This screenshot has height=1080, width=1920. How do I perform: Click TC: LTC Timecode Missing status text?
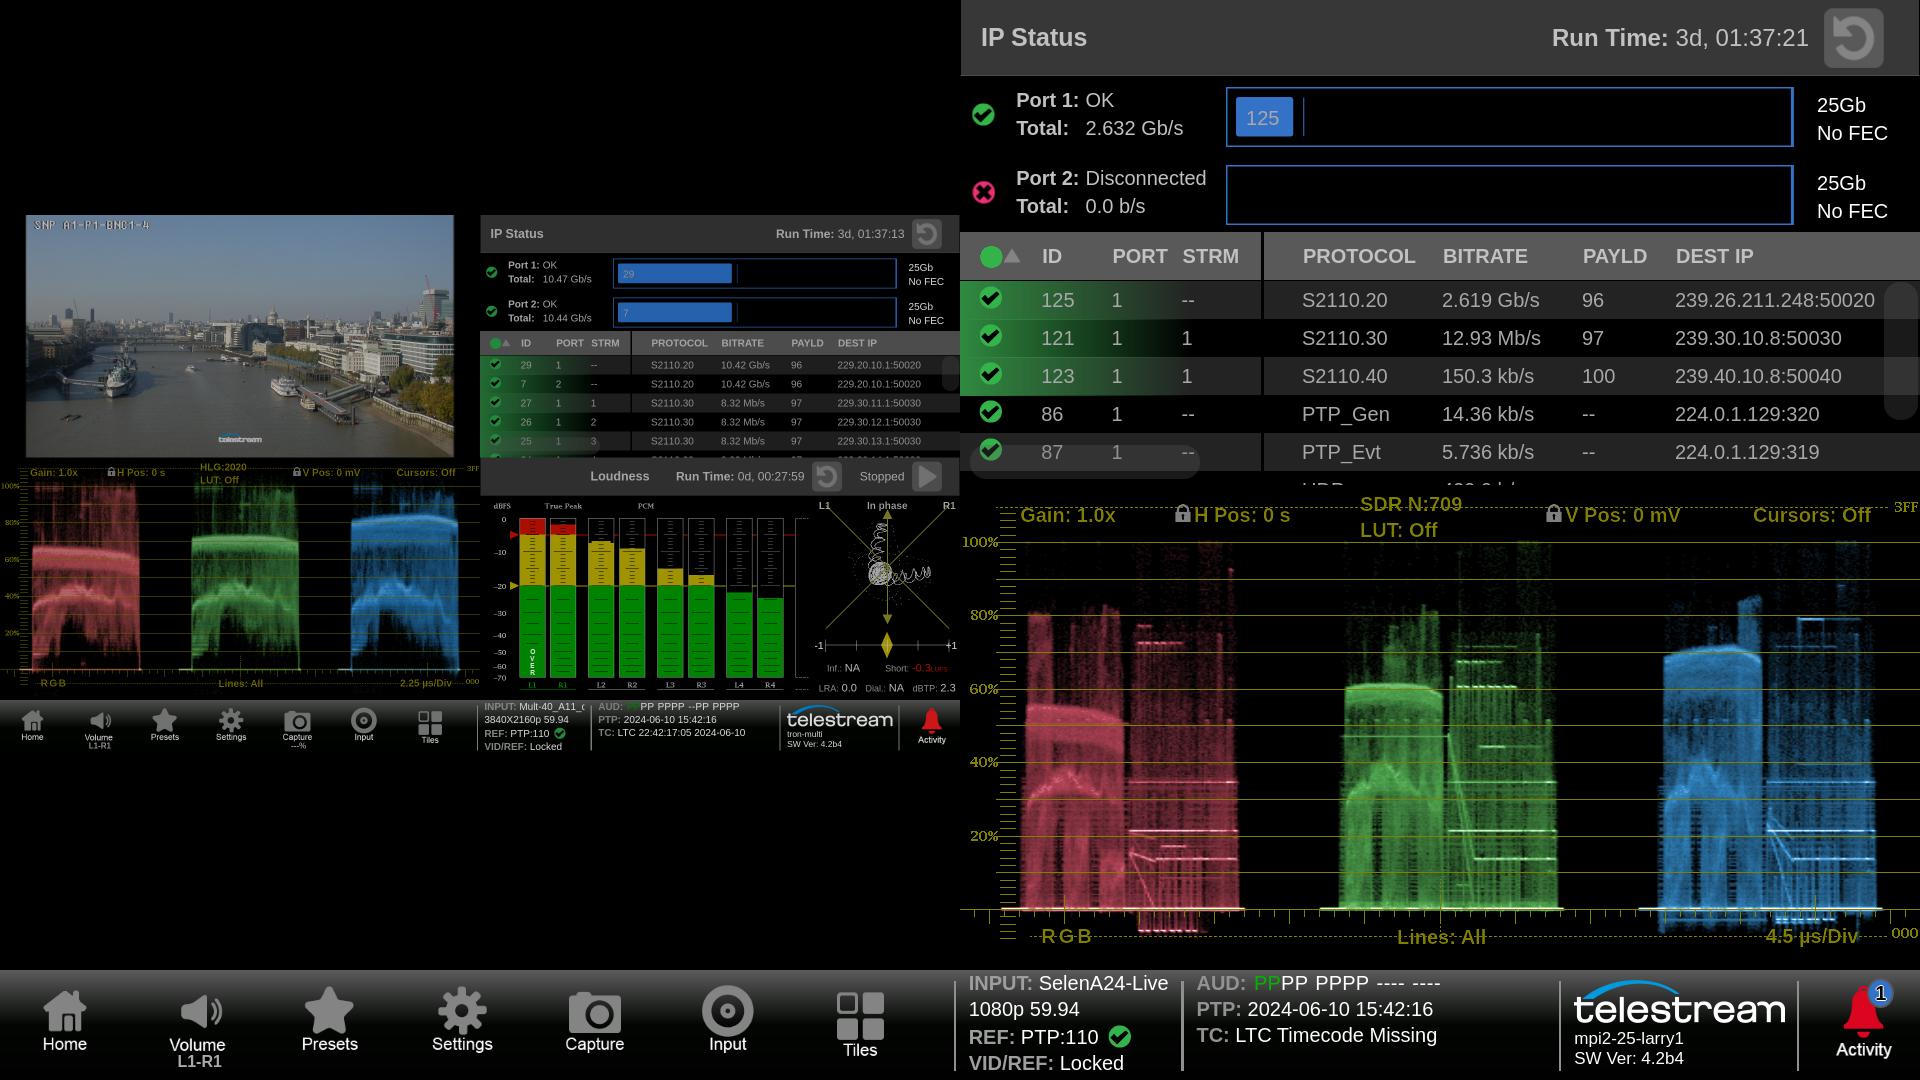1316,1035
